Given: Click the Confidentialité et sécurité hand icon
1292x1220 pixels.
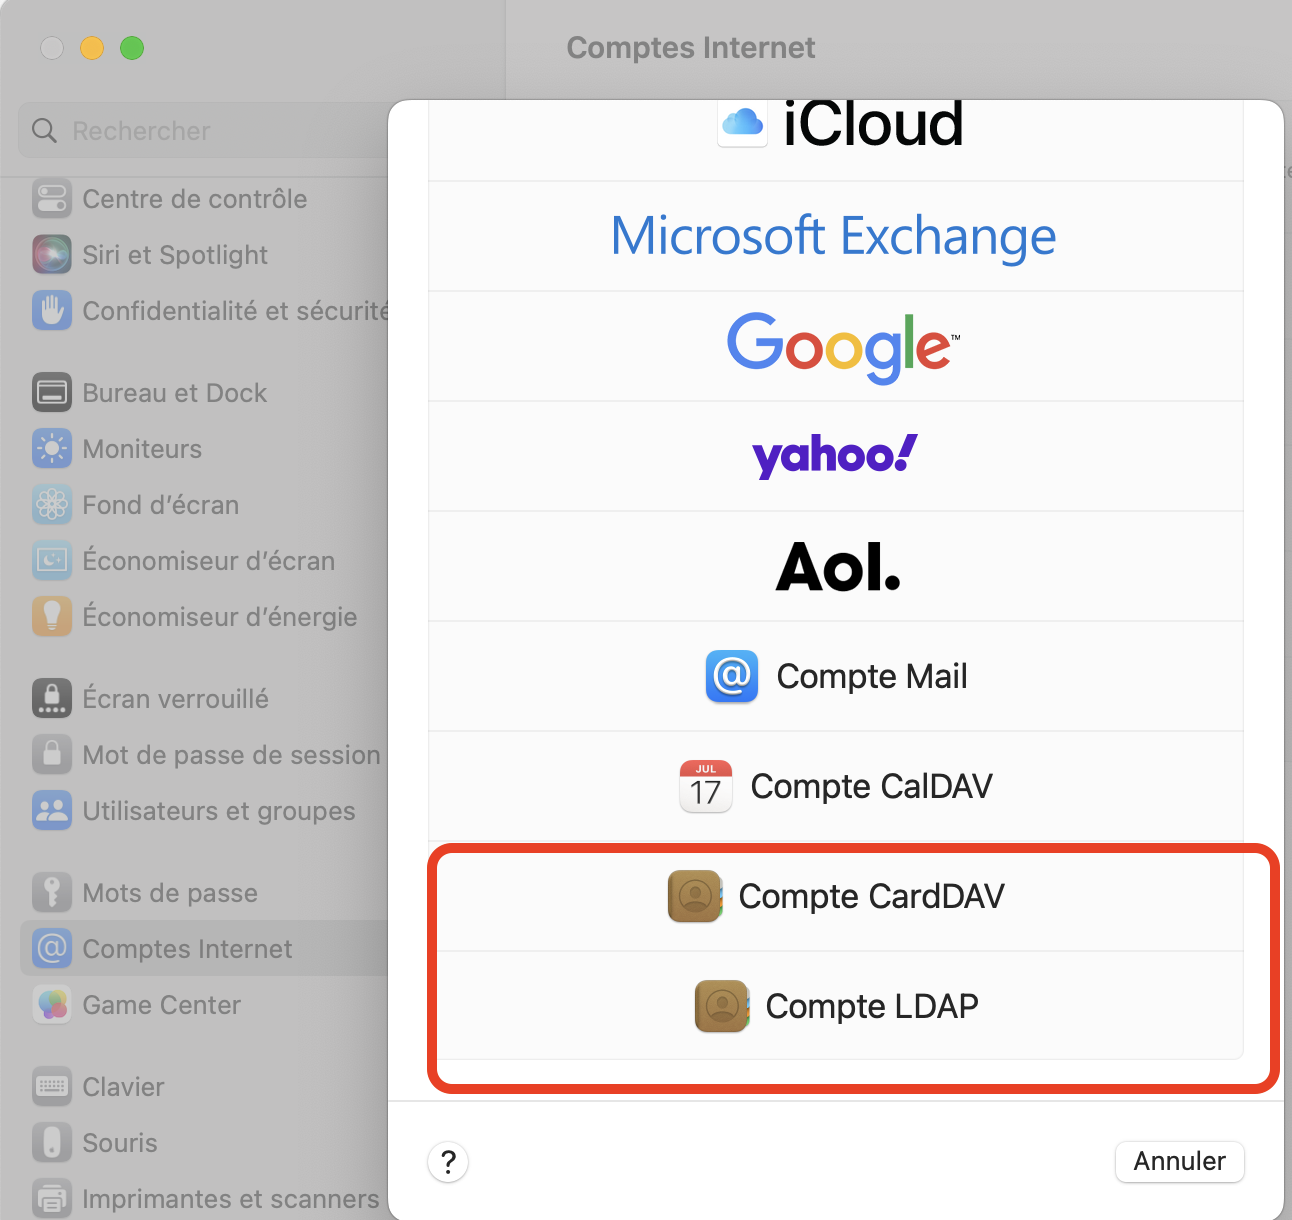Looking at the screenshot, I should click(52, 311).
